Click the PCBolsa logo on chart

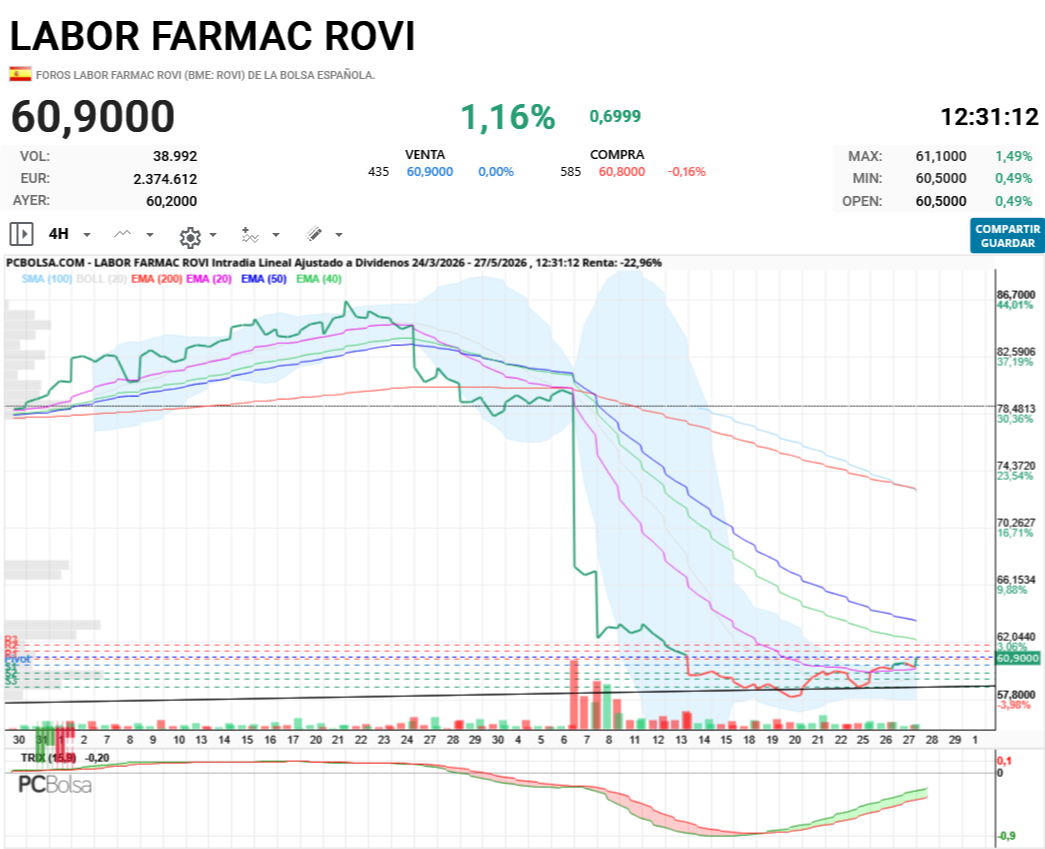55,784
